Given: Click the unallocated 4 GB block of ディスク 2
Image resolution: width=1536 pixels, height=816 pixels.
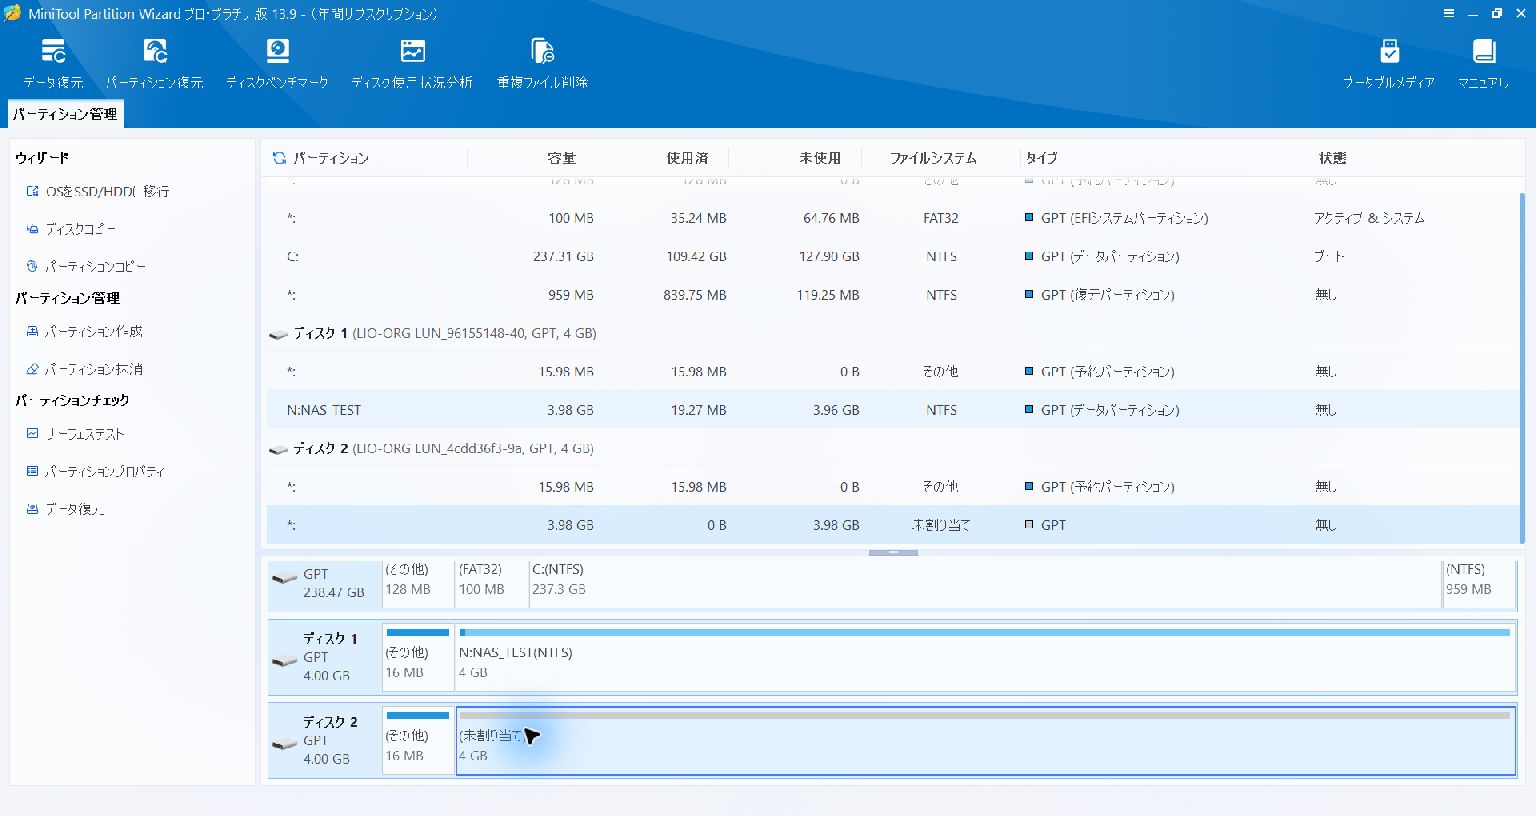Looking at the screenshot, I should point(985,741).
